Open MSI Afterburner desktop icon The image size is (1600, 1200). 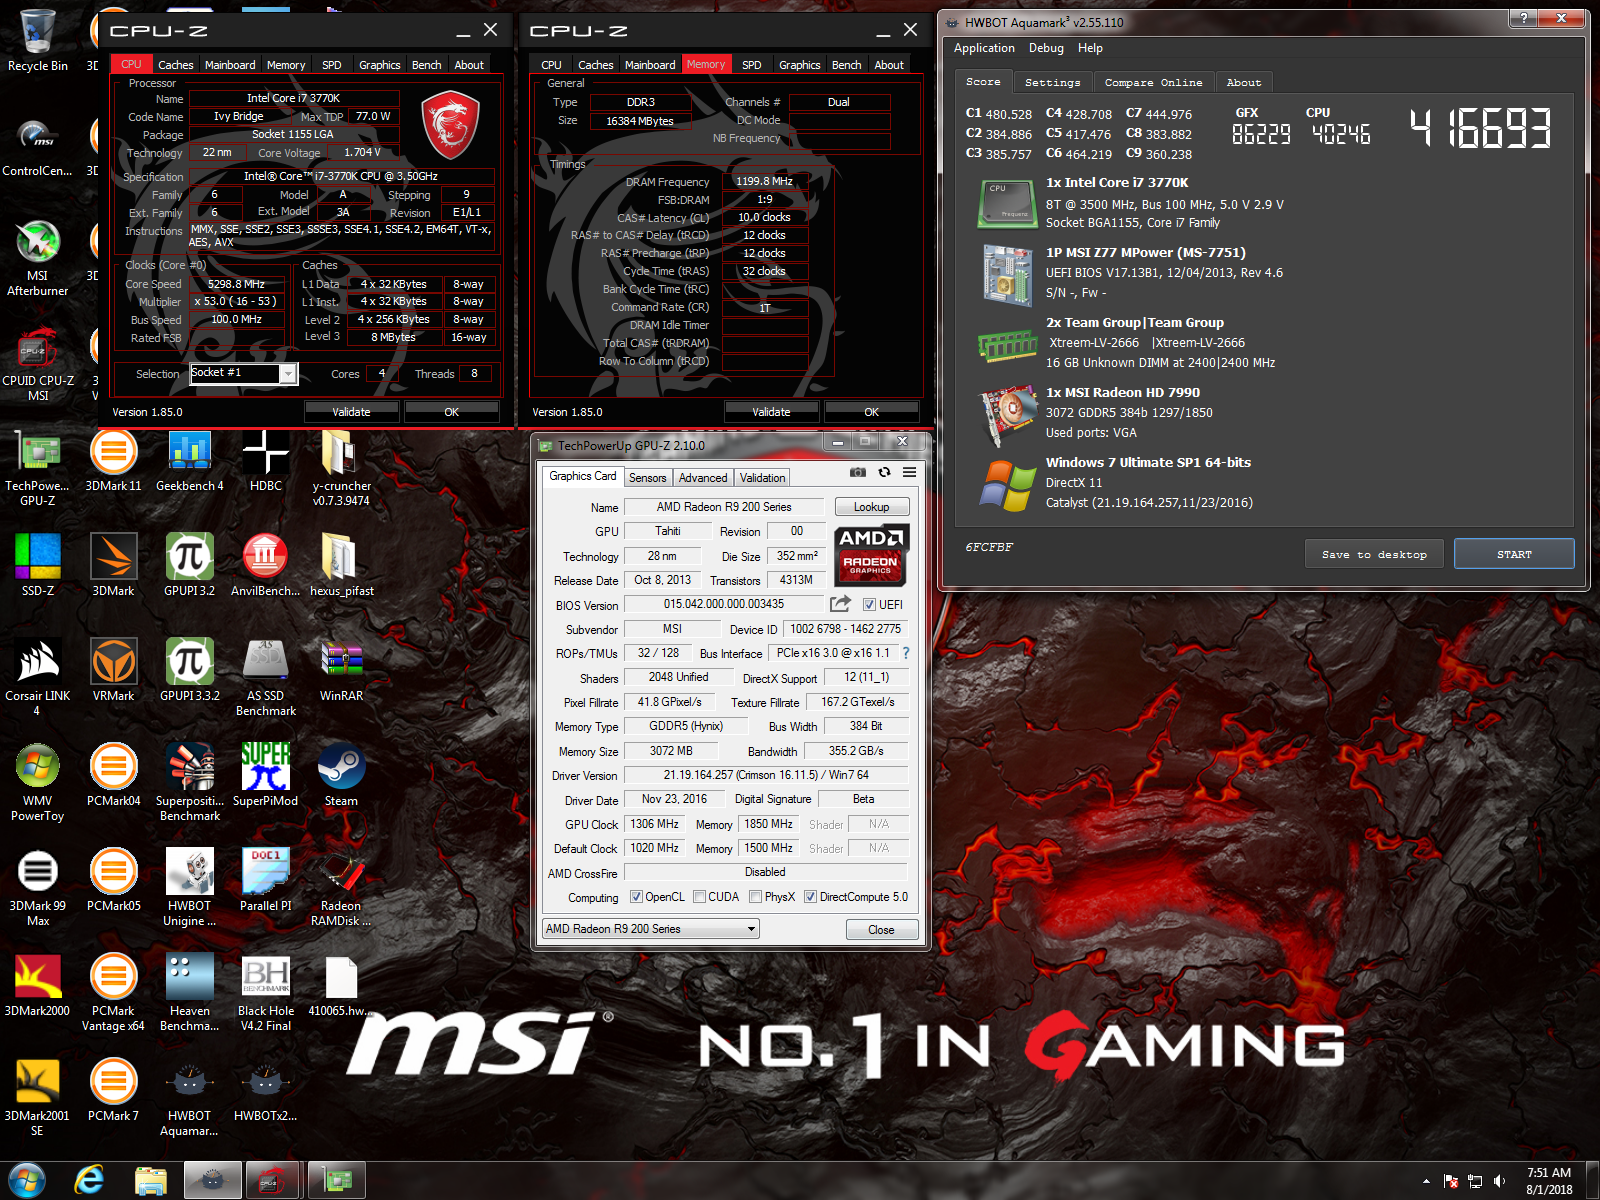pos(38,258)
